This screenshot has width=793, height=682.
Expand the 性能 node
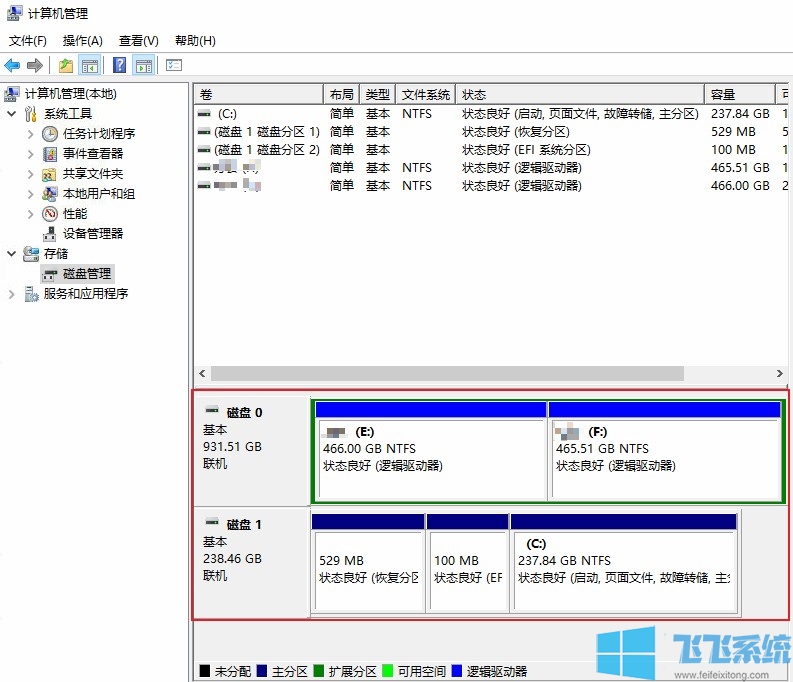[x=30, y=214]
